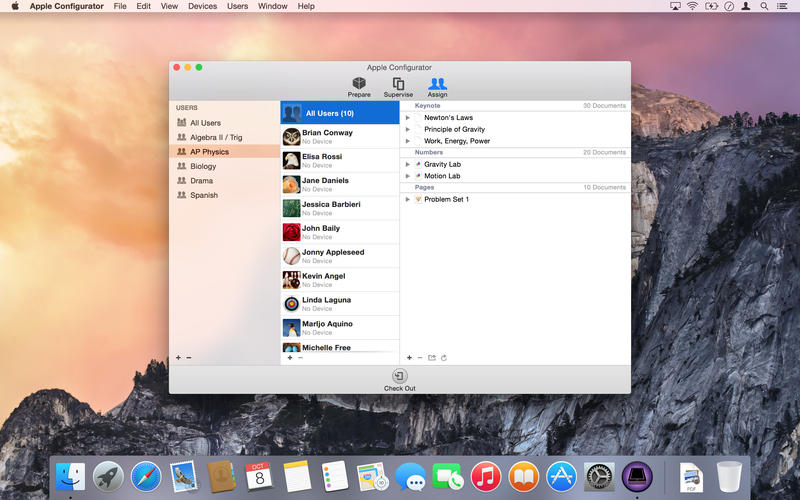Click Brian Conway's avatar thumbnail
800x500 pixels.
[291, 137]
